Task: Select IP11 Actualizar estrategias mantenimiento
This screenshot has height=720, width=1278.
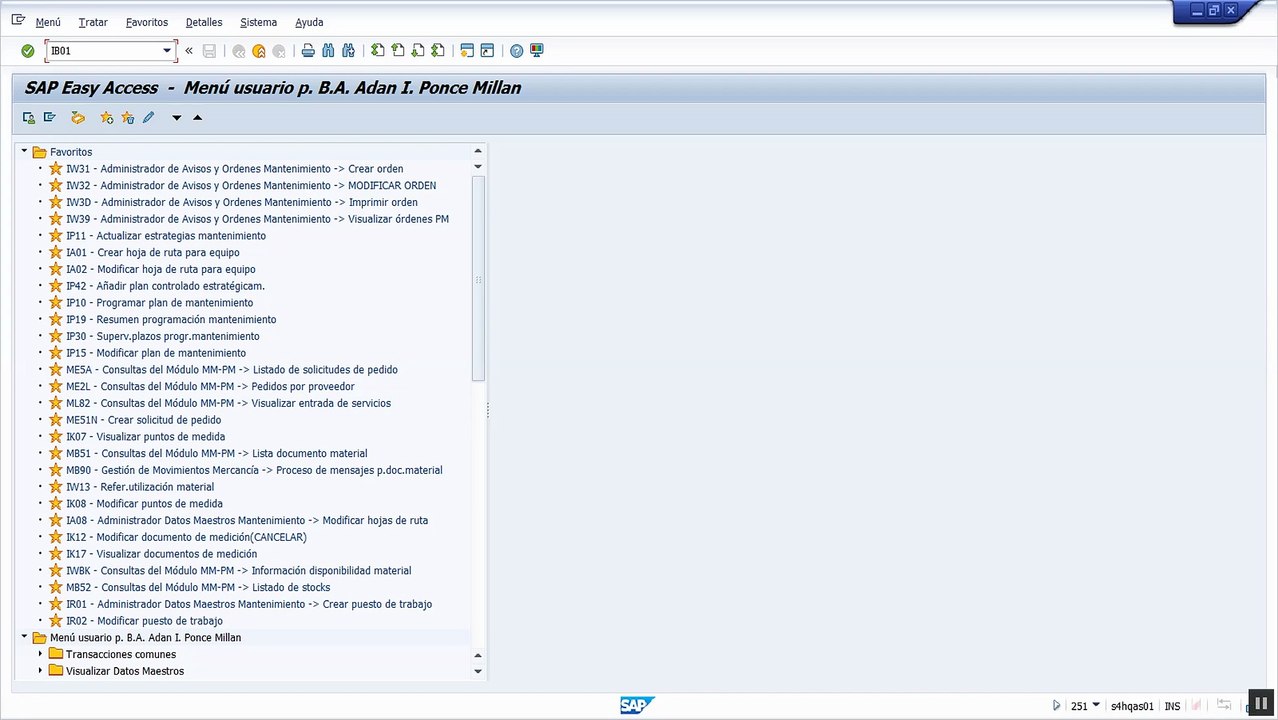Action: (x=166, y=236)
